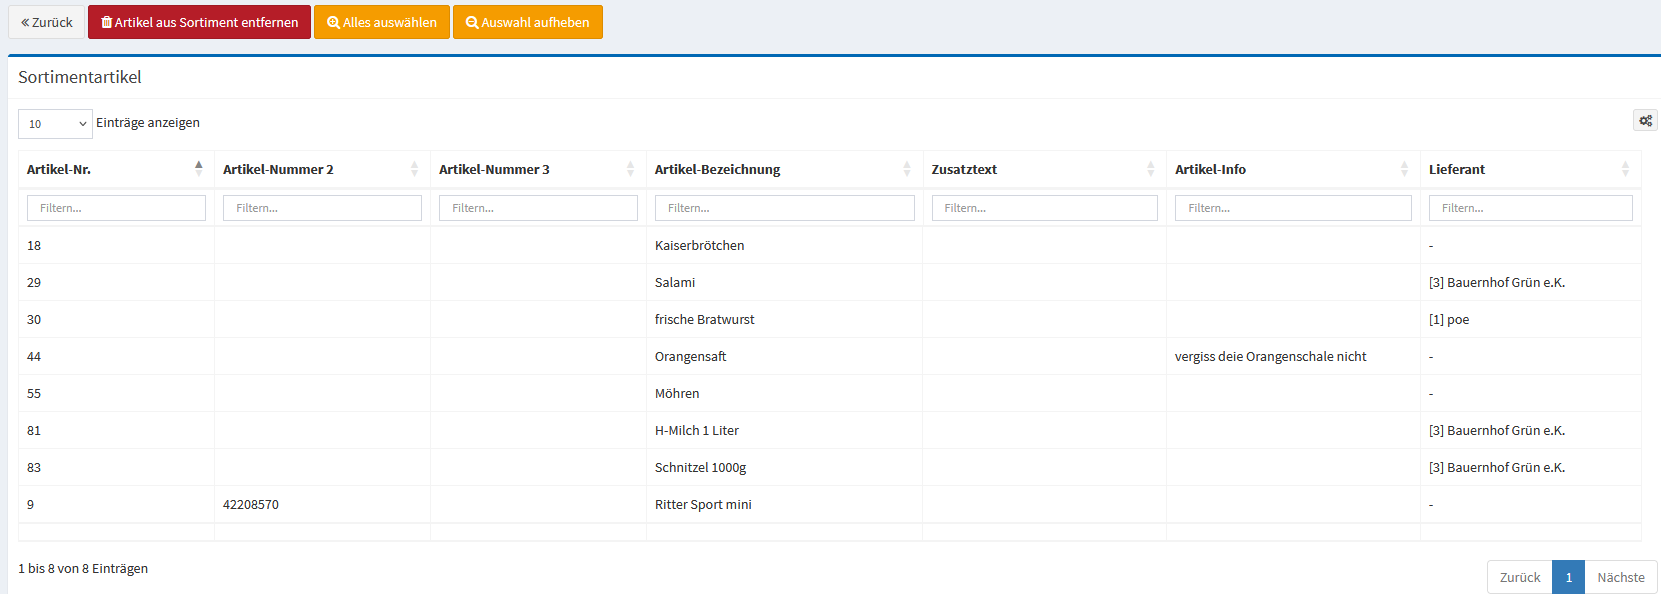Sort by Artikel-Info column arrows
1661x594 pixels.
(x=1404, y=169)
